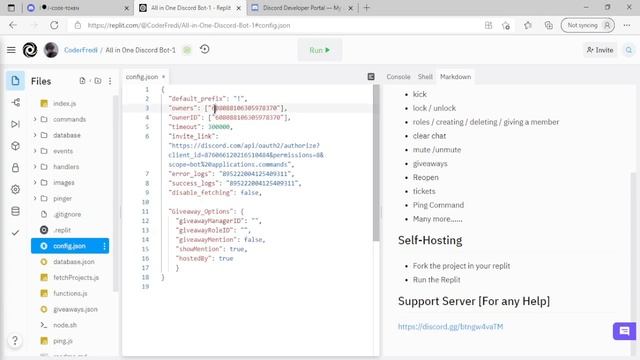Click the editor vertical scrollbar

(x=376, y=162)
